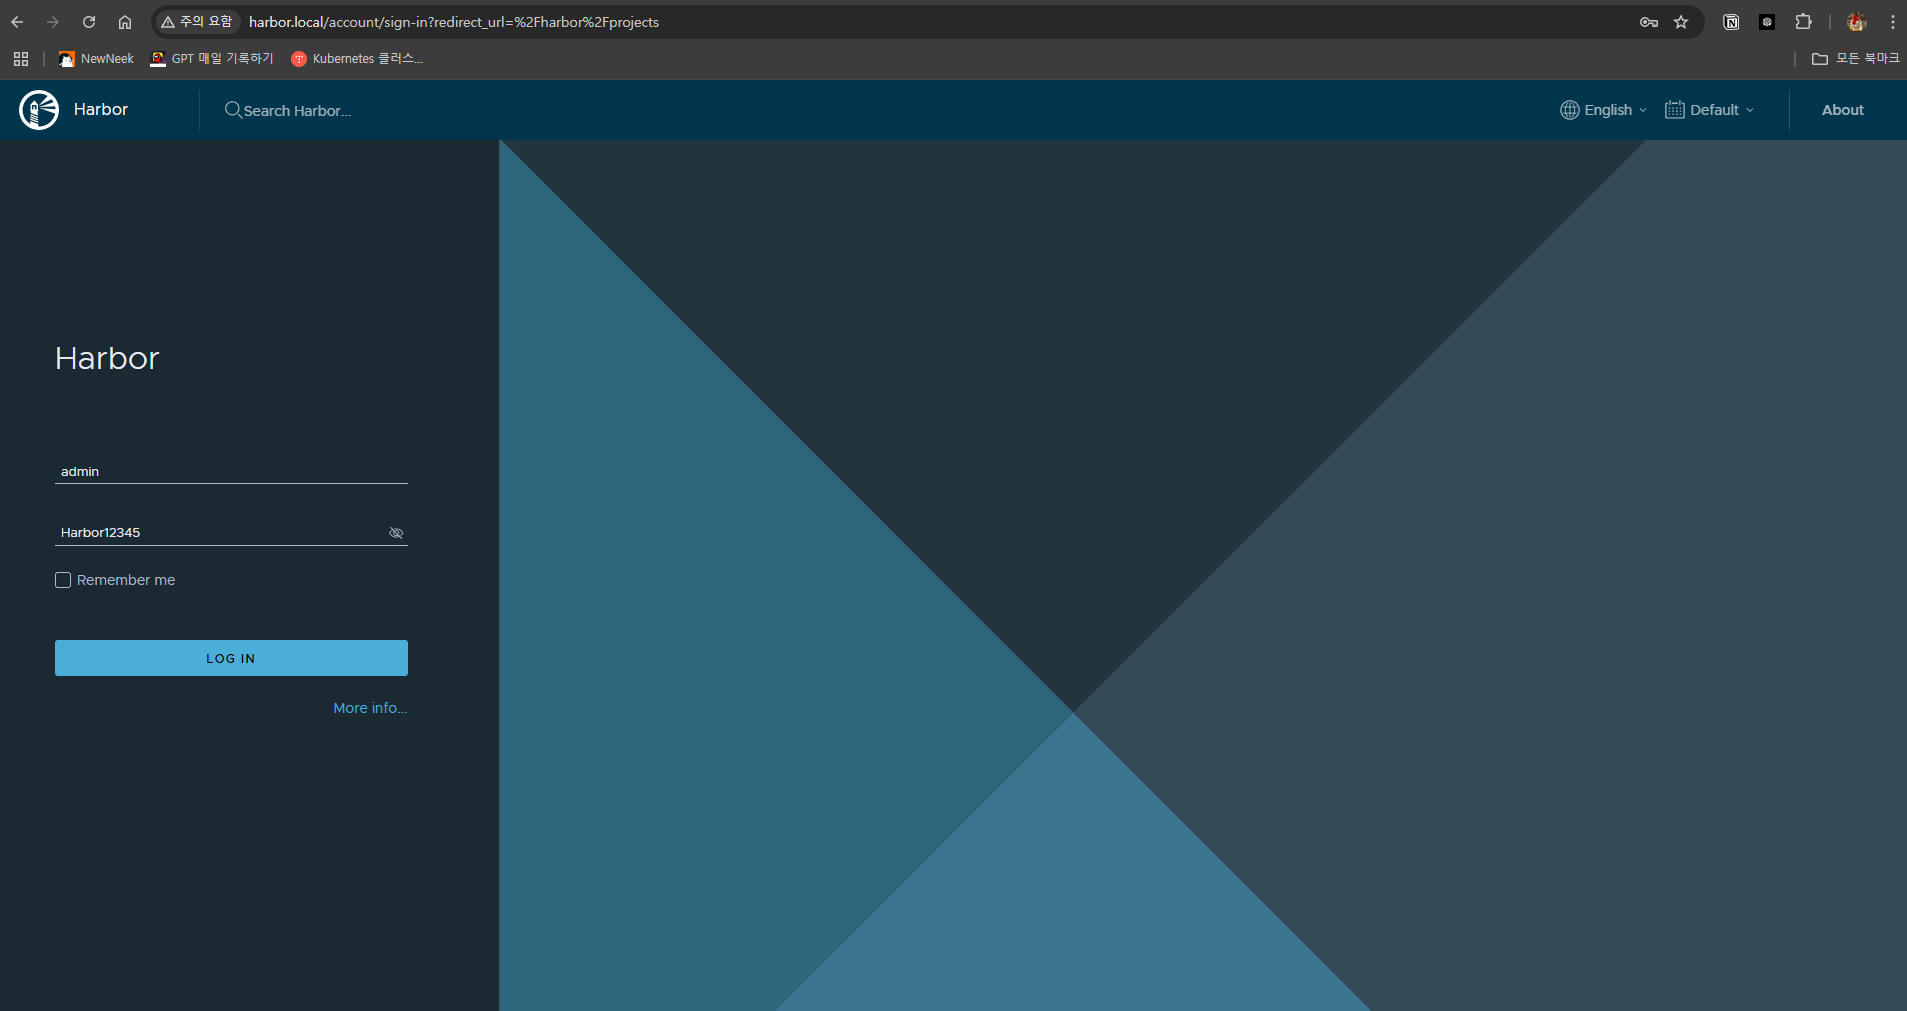Reload the page with refresh icon
Screen dimensions: 1907x1011
click(x=89, y=22)
